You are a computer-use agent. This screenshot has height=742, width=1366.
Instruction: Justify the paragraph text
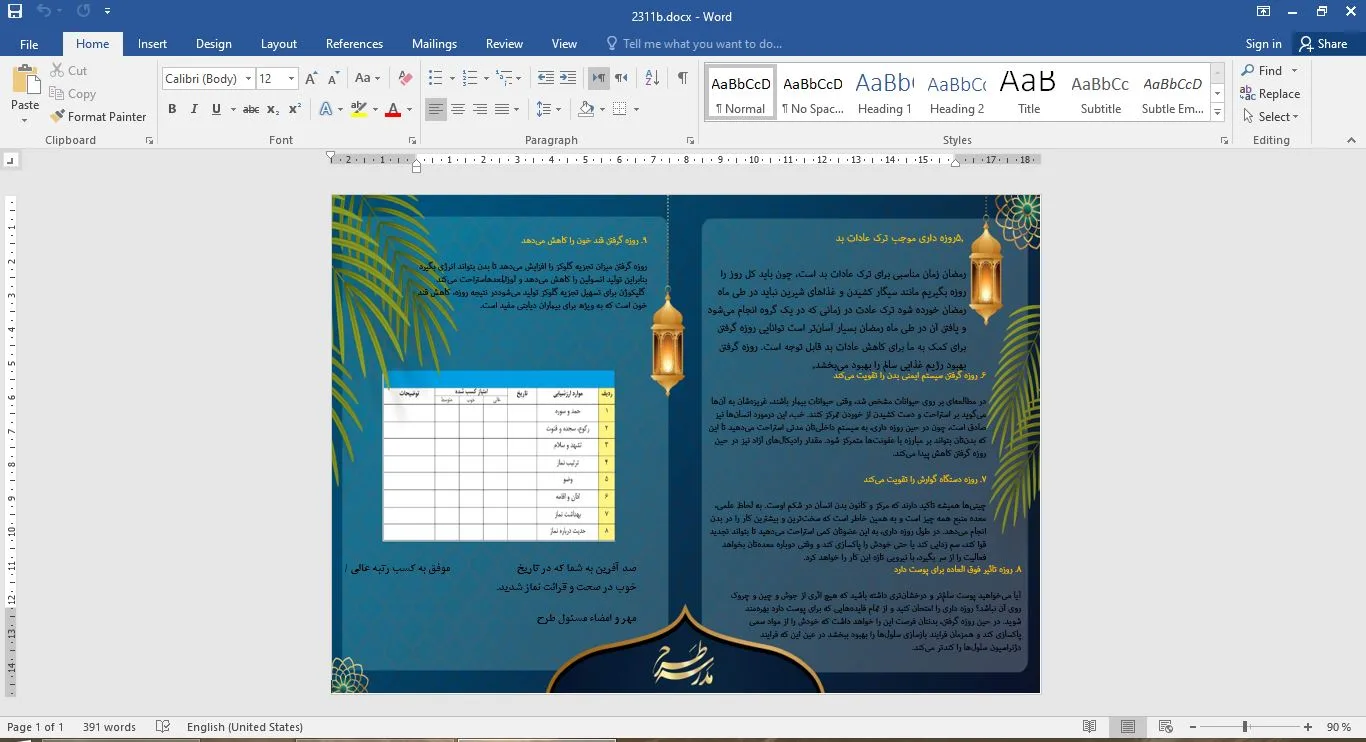pos(502,109)
